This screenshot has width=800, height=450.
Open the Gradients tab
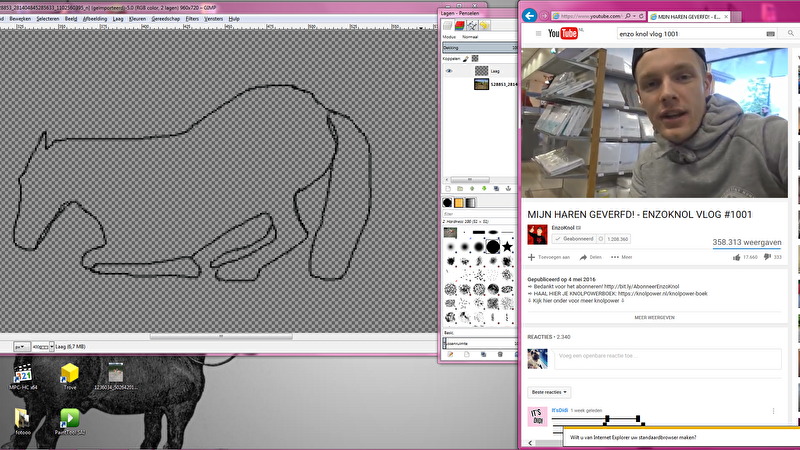(470, 203)
